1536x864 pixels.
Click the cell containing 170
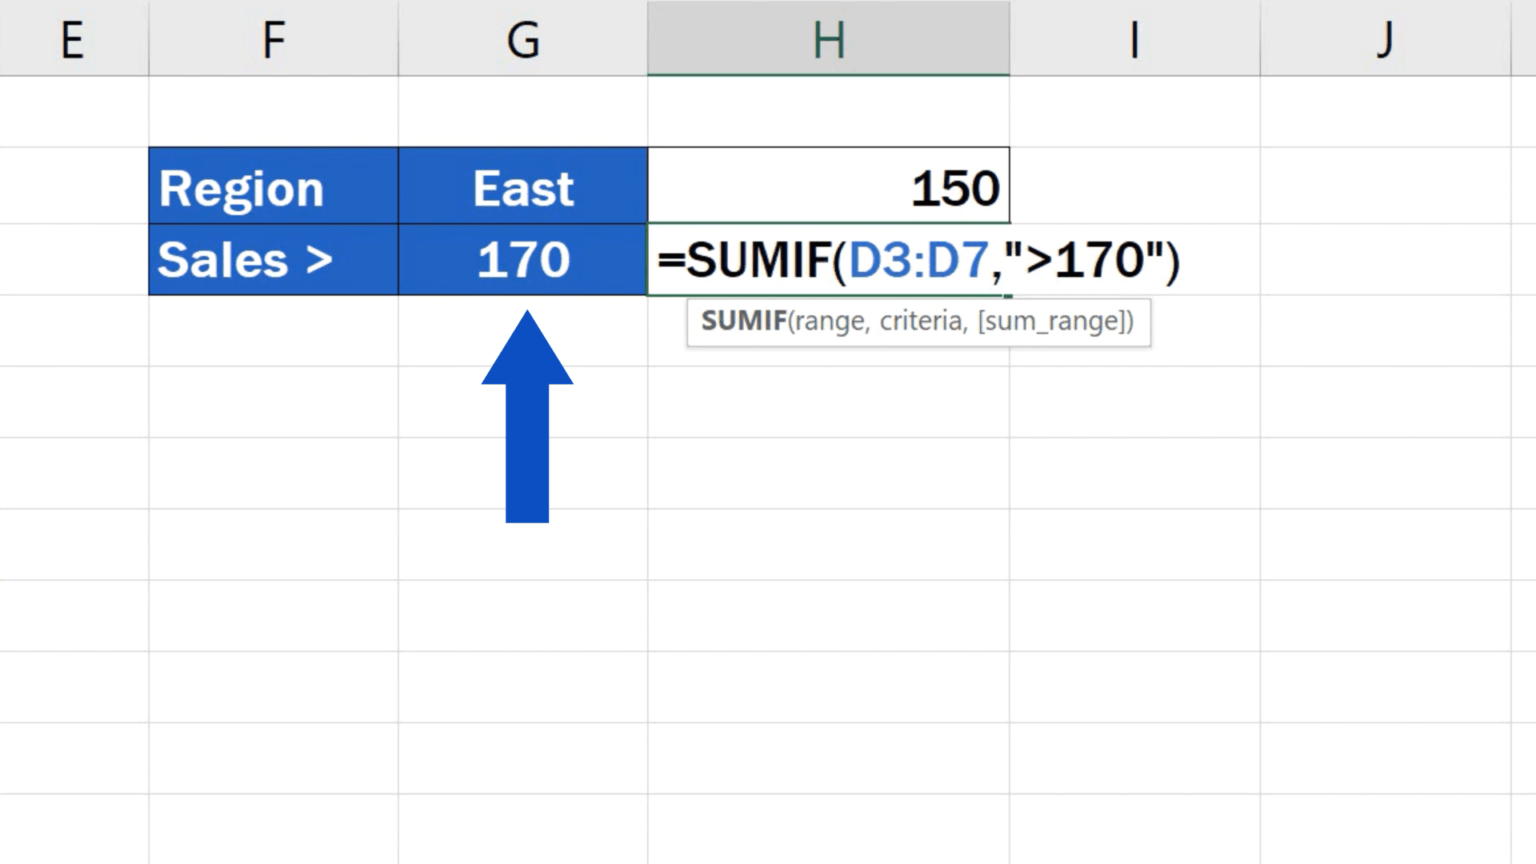[522, 259]
